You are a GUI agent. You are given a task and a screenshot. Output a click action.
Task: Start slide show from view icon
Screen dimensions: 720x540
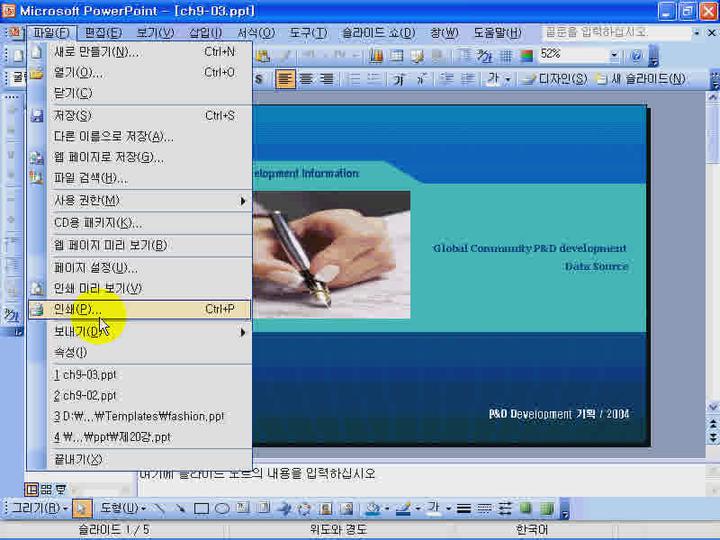[61, 489]
